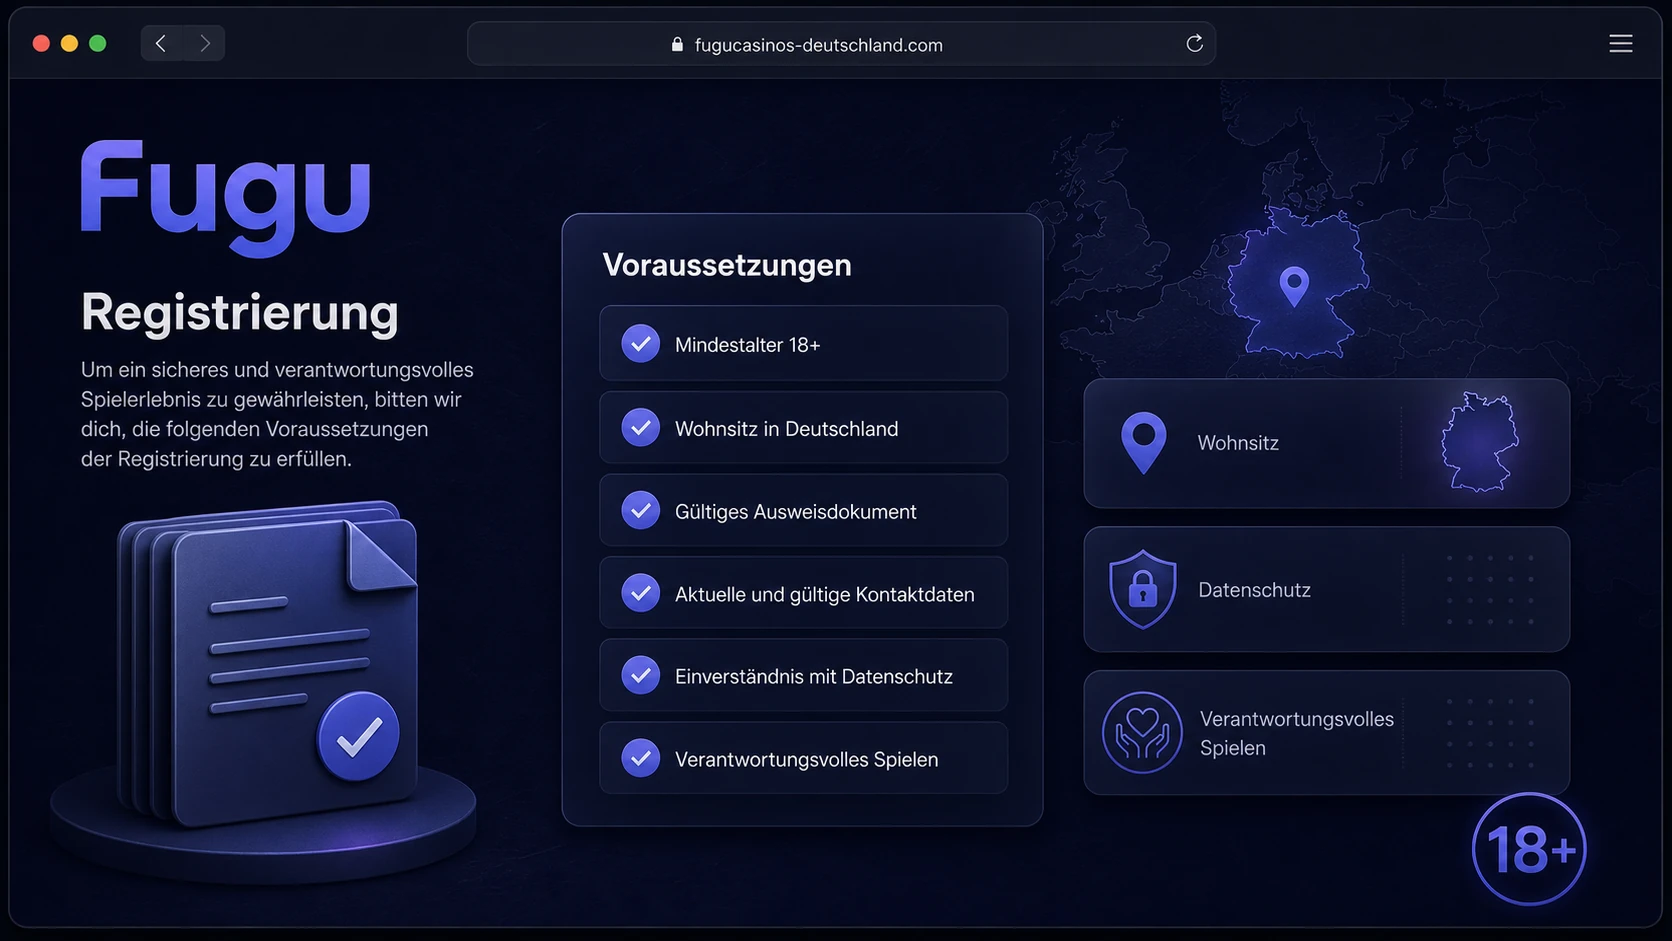
Task: Toggle the Wohnsitz in Deutschland checkbox
Action: point(640,428)
